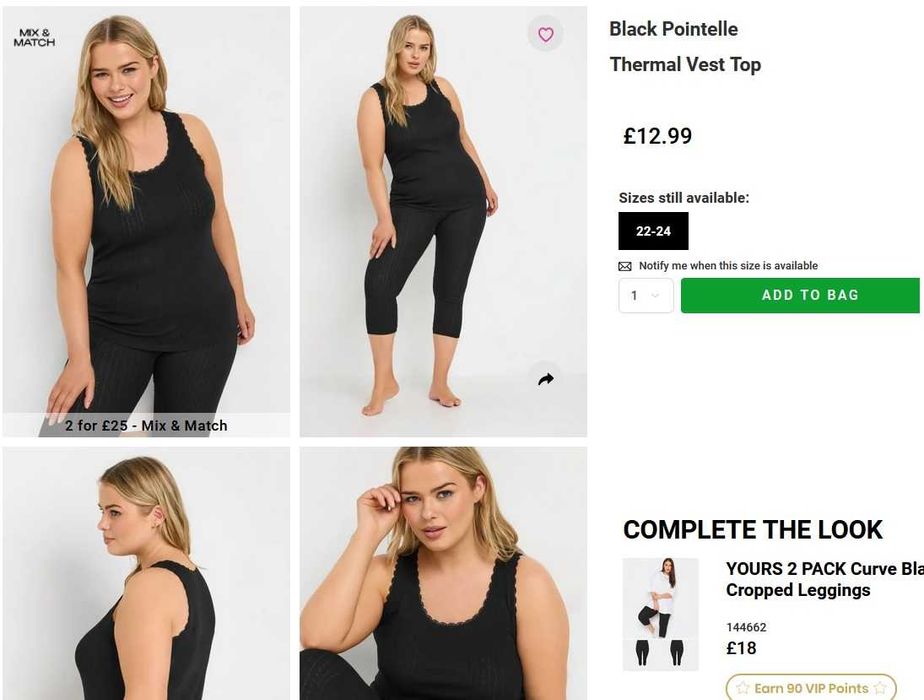Click the envelope notify icon

coord(625,266)
